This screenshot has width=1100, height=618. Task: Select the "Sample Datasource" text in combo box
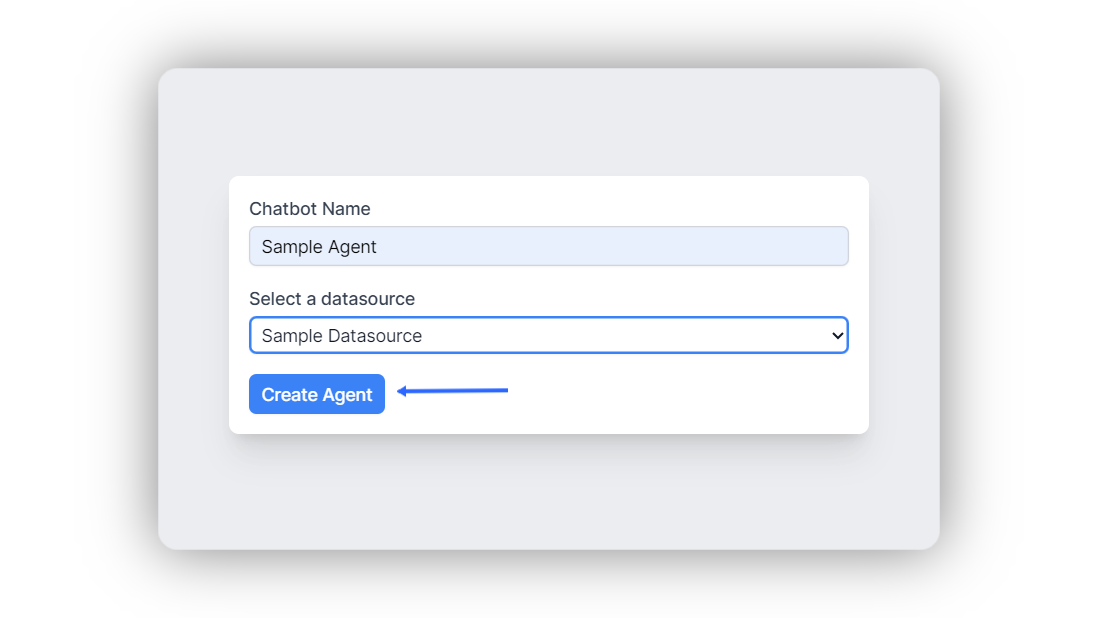point(342,336)
